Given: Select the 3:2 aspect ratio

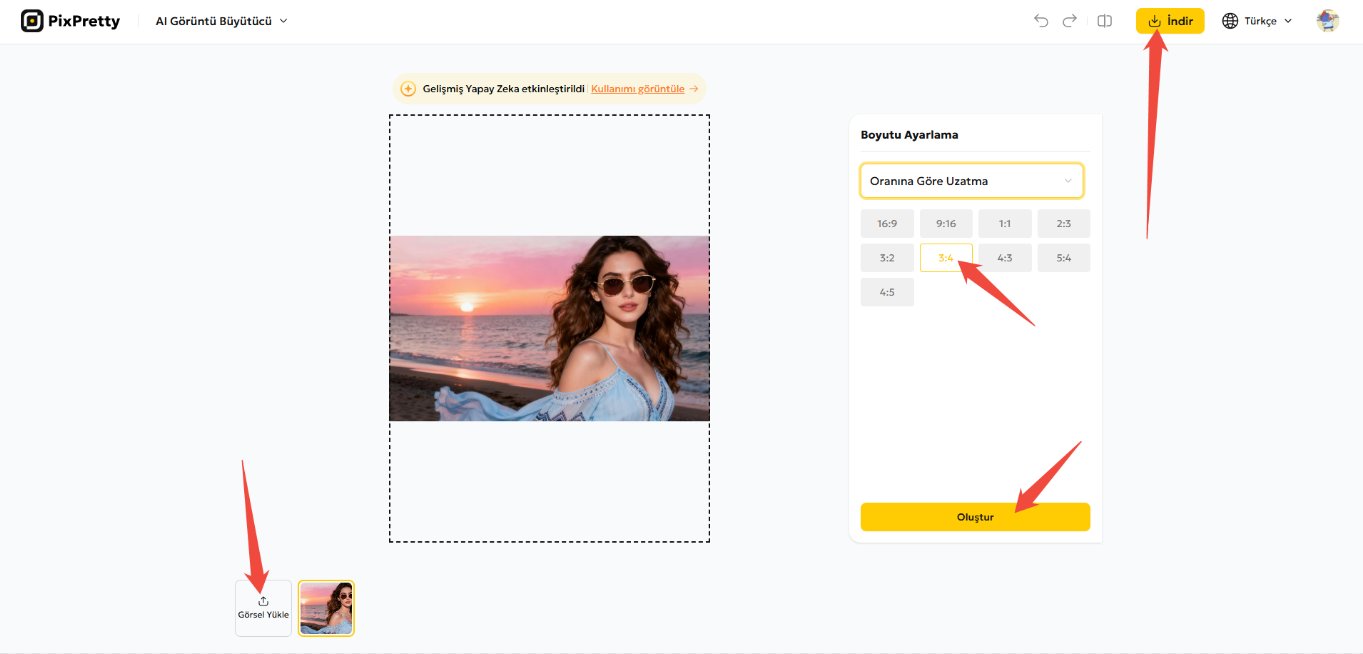Looking at the screenshot, I should 886,257.
